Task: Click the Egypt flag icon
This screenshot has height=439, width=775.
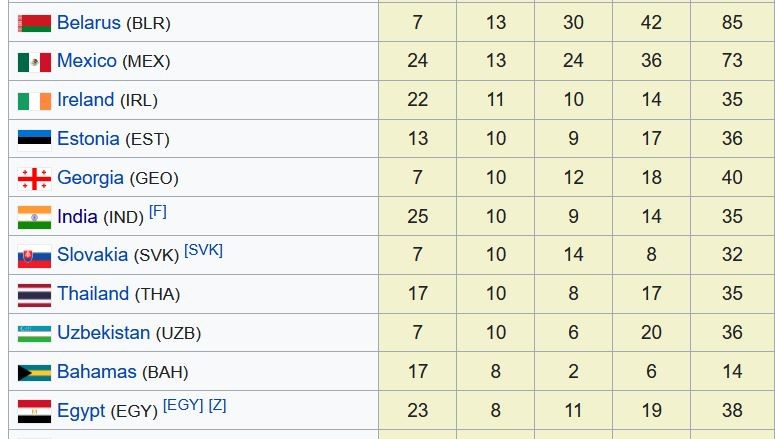Action: pos(34,410)
